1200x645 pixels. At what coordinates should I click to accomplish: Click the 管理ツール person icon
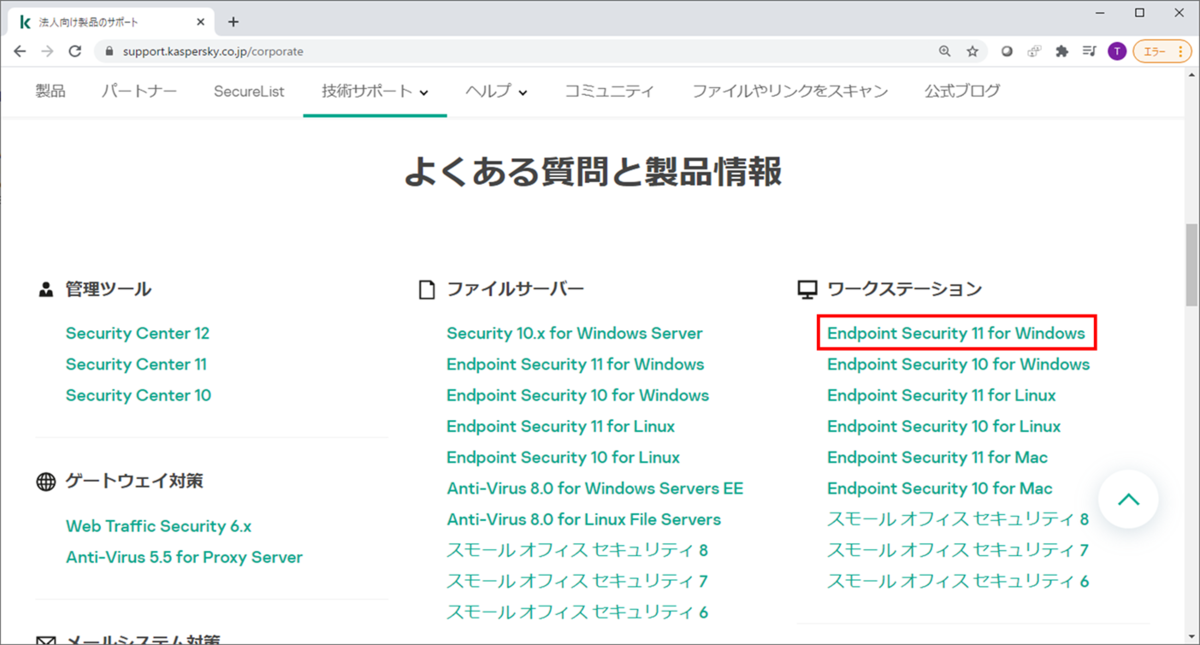46,288
